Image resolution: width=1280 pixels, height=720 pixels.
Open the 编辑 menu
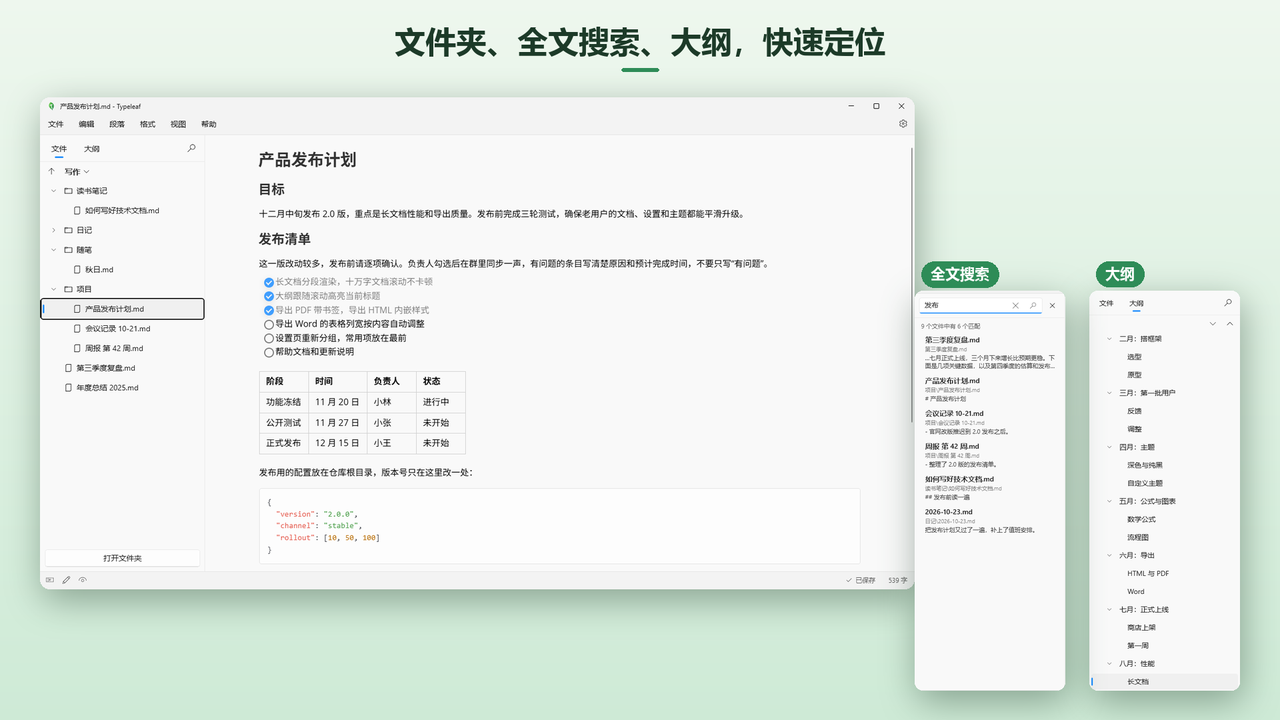click(86, 124)
